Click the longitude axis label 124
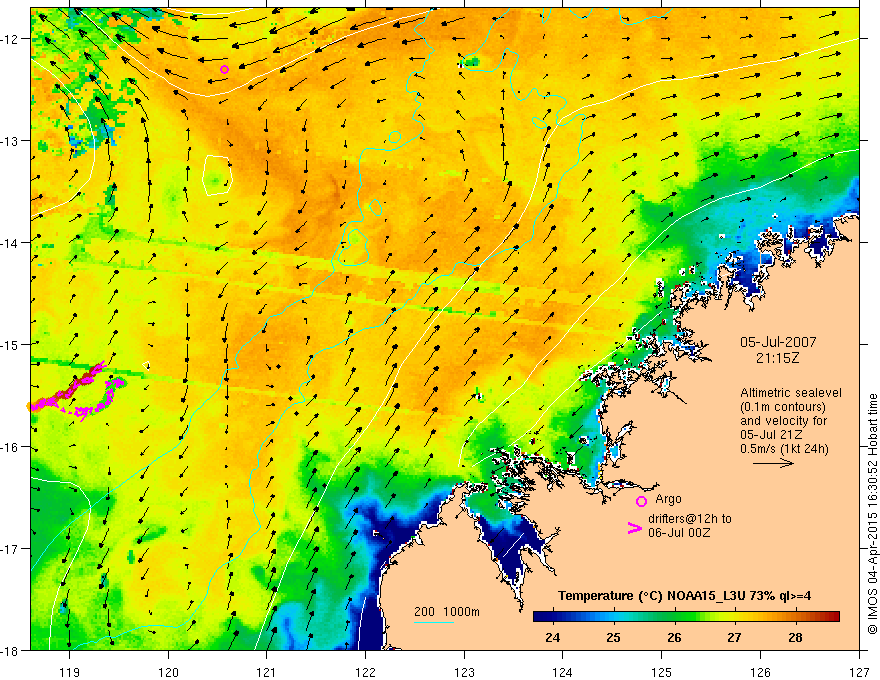This screenshot has width=880, height=680. pos(563,672)
